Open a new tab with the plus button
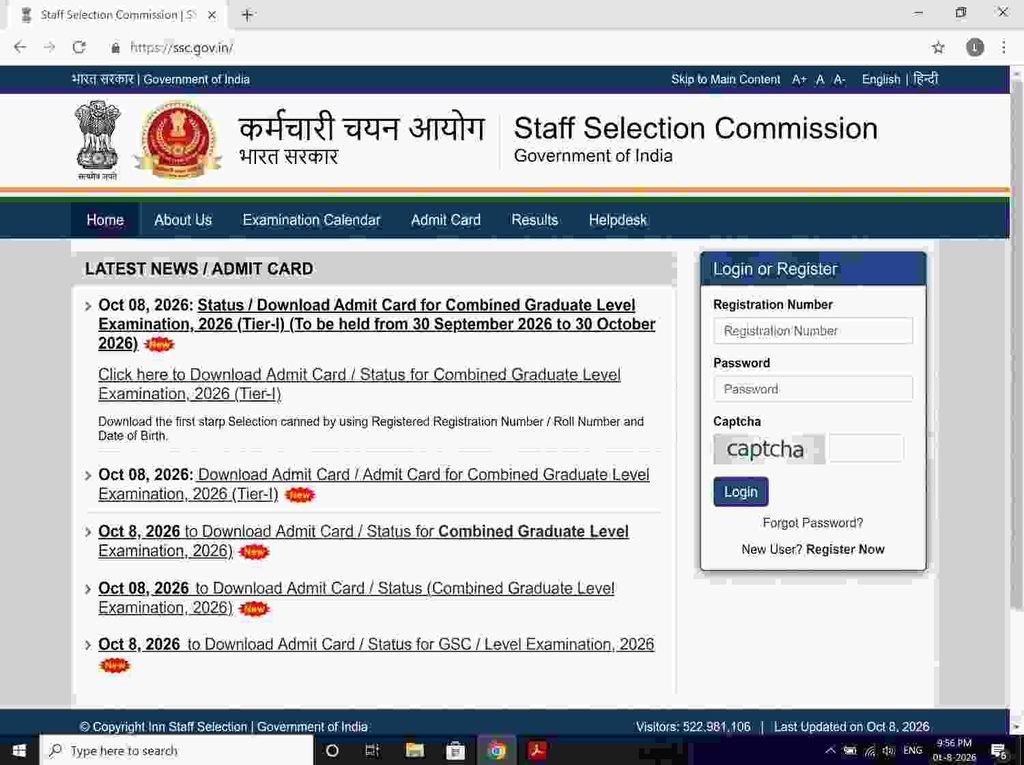Viewport: 1024px width, 765px height. tap(248, 14)
